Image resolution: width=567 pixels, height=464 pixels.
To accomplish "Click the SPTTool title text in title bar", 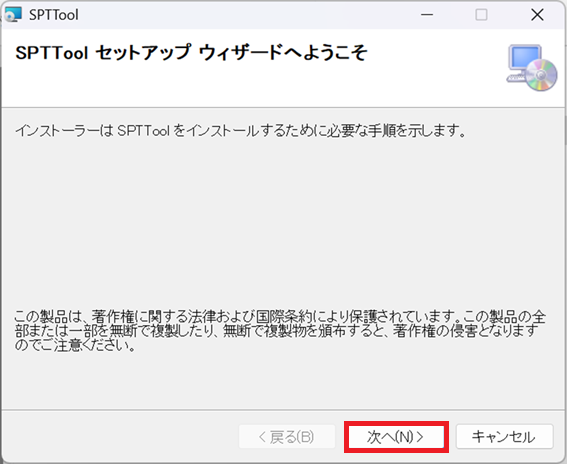I will coord(54,15).
